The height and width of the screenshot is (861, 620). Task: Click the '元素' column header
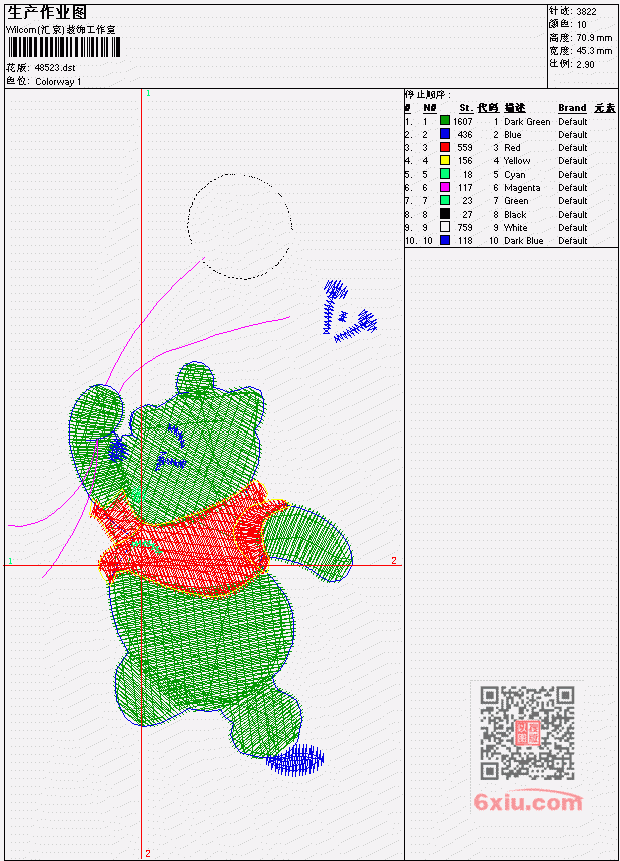[605, 108]
